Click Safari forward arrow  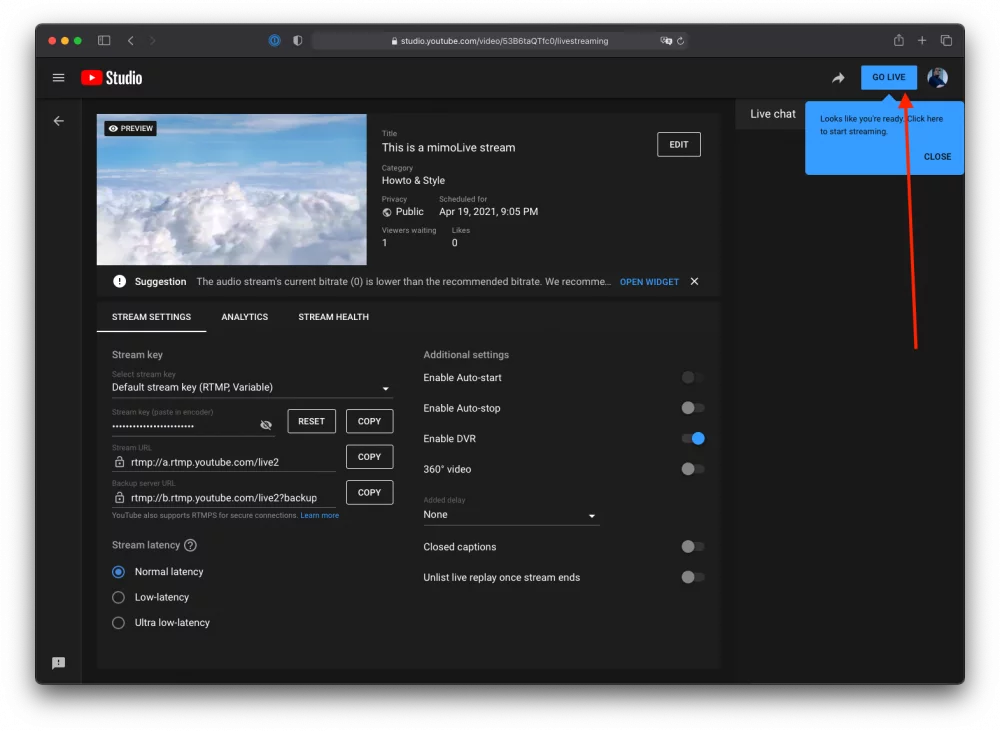[152, 40]
